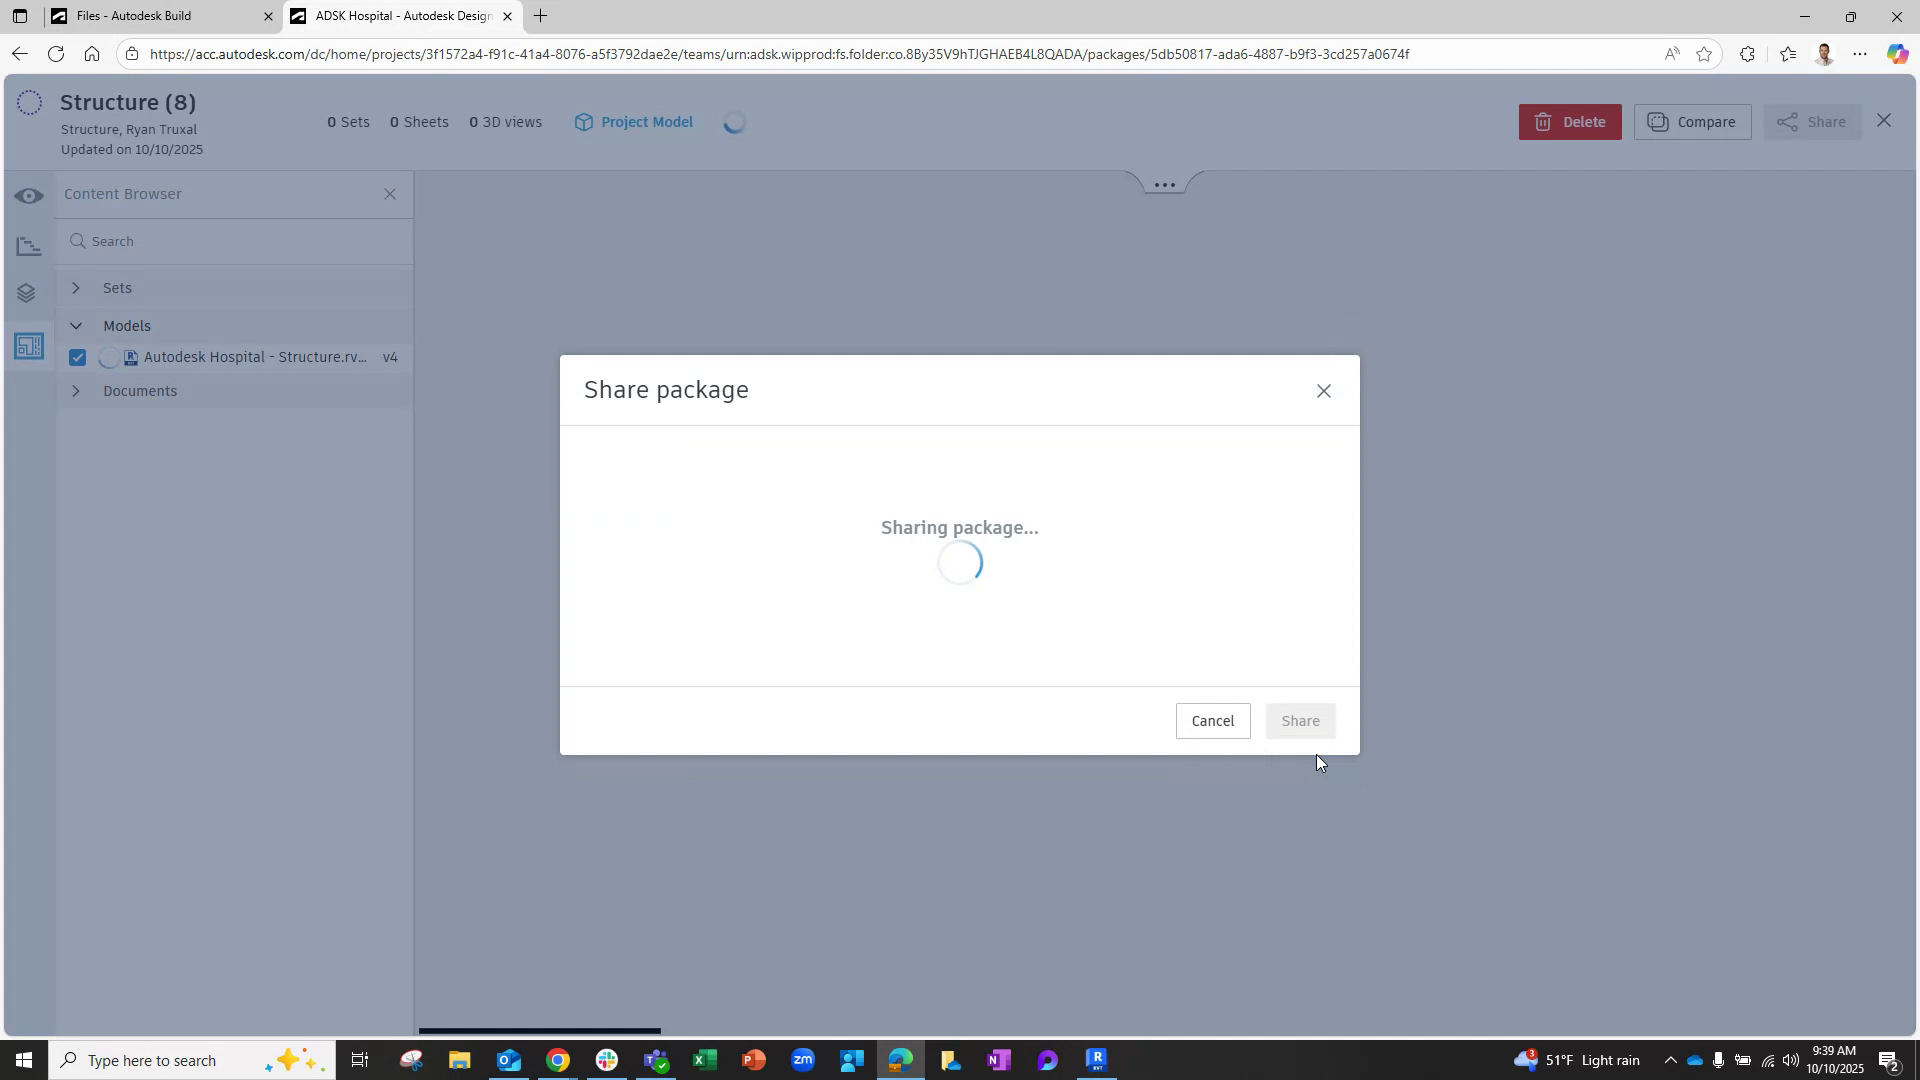The image size is (1920, 1080).
Task: Expand the Sets section
Action: click(x=75, y=287)
